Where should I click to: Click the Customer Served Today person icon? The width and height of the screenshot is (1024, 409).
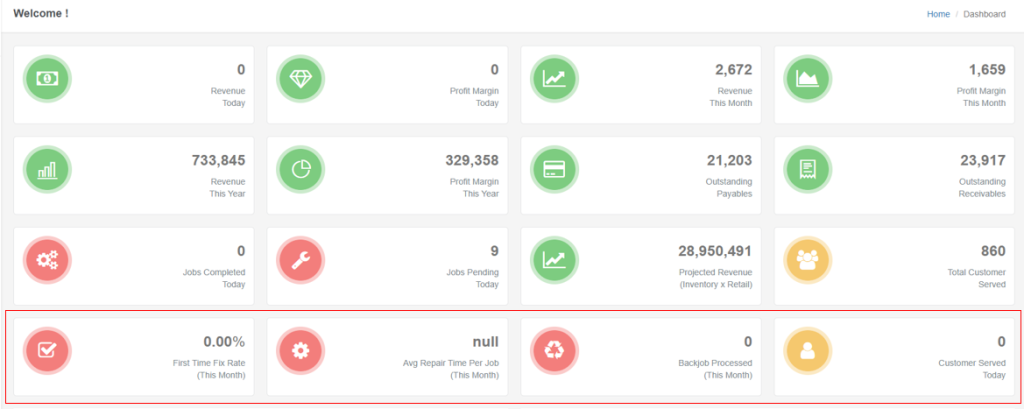(807, 351)
